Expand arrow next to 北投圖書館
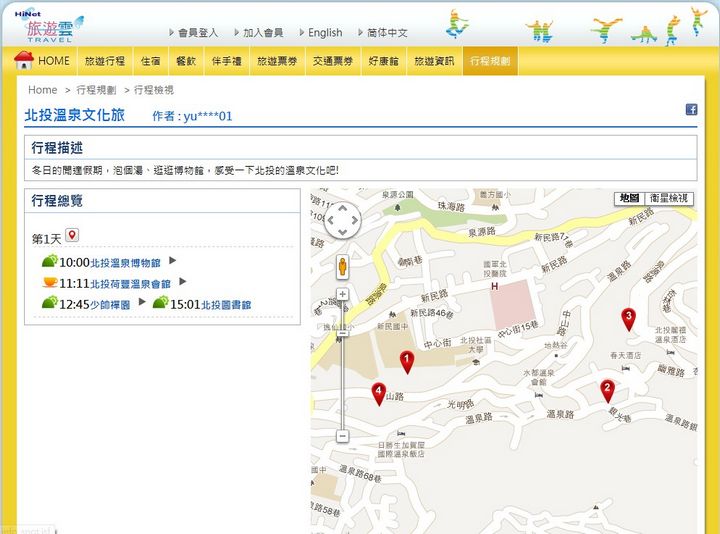720x534 pixels. 263,303
